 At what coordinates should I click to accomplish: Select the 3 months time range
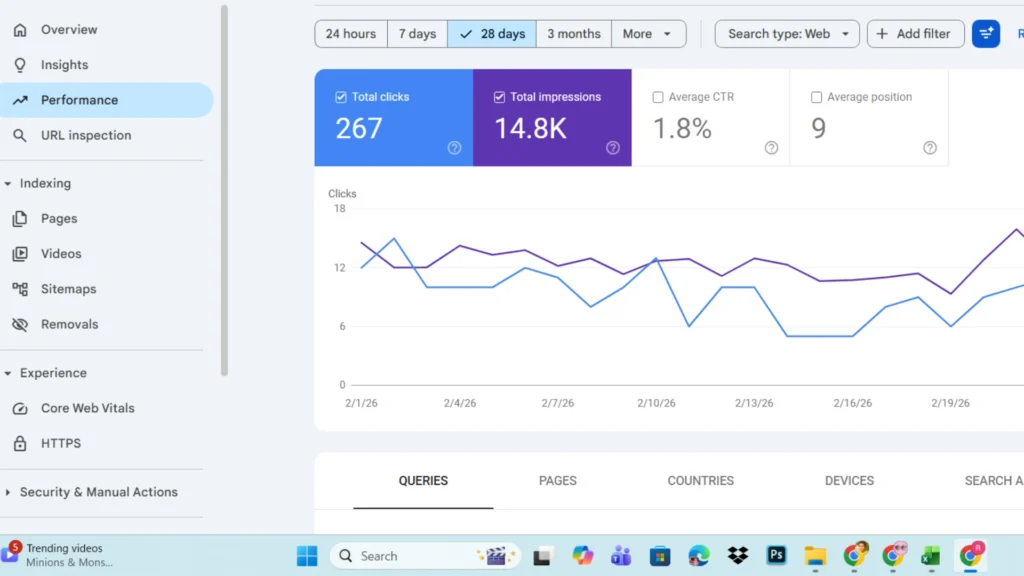pos(573,33)
